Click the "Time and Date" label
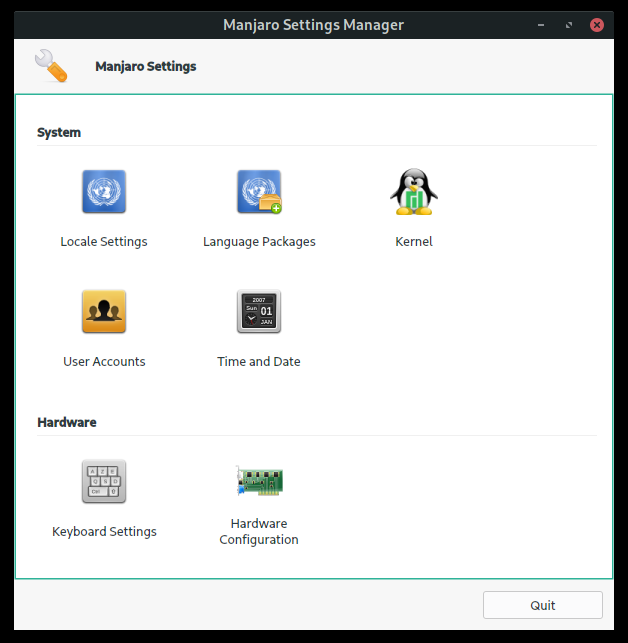Image resolution: width=628 pixels, height=643 pixels. [x=259, y=361]
